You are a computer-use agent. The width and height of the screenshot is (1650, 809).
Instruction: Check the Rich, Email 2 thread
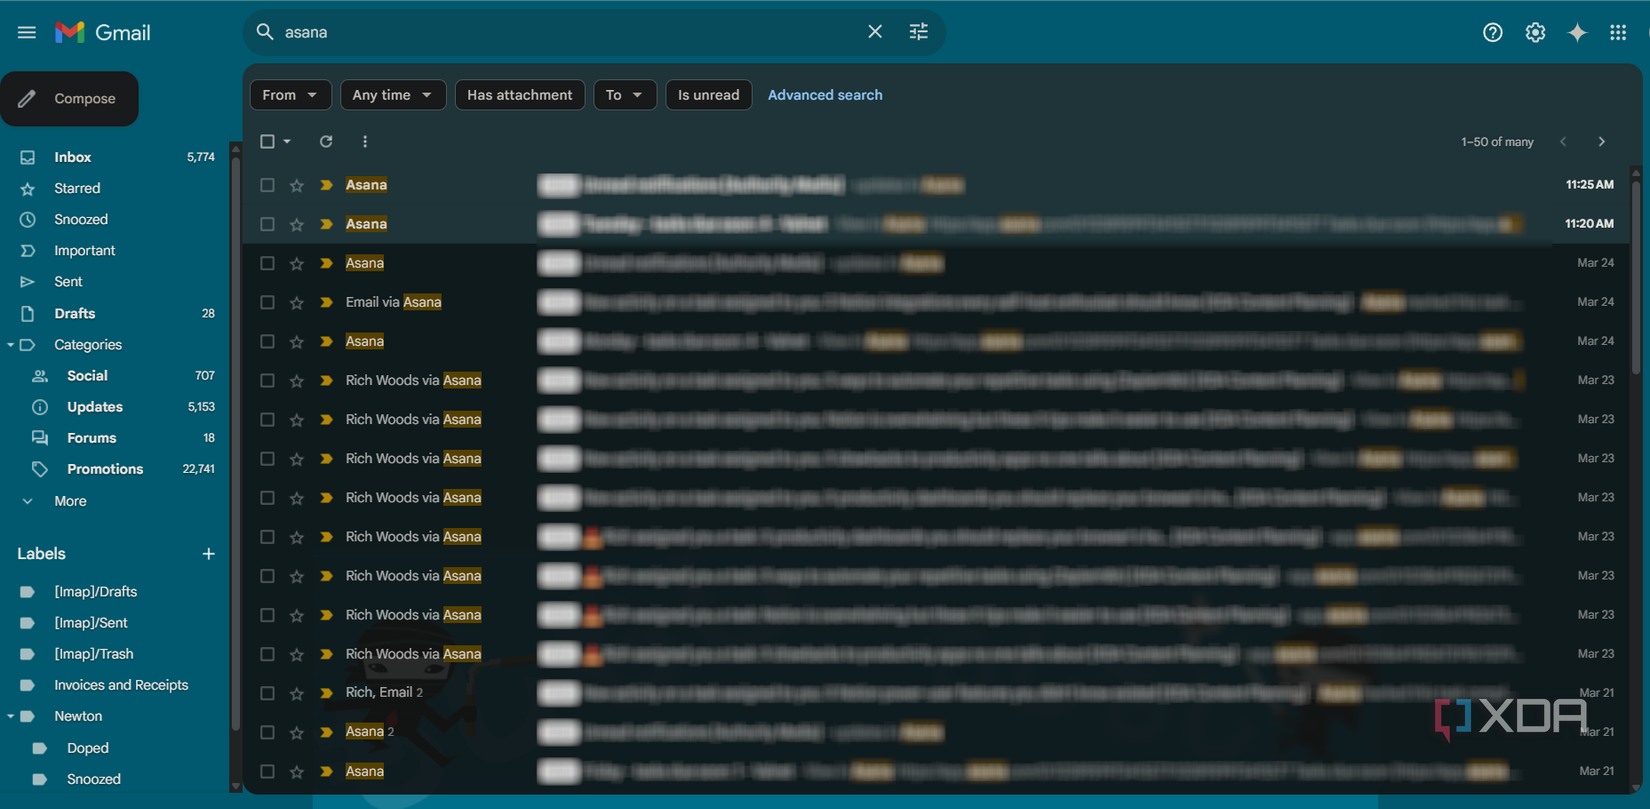267,693
